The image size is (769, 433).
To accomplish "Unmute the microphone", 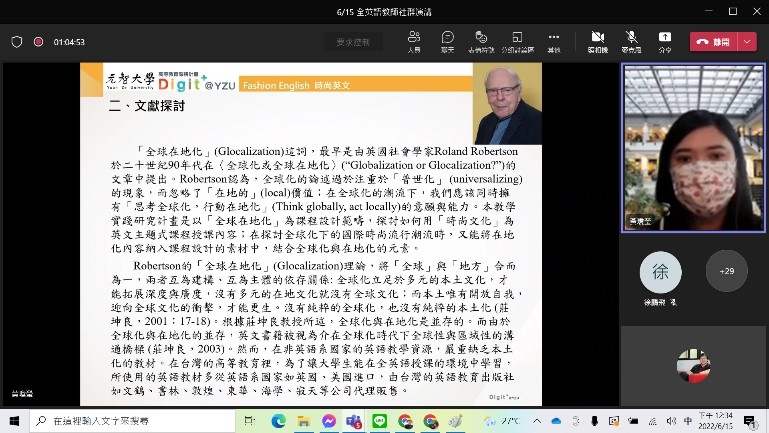I will click(631, 41).
